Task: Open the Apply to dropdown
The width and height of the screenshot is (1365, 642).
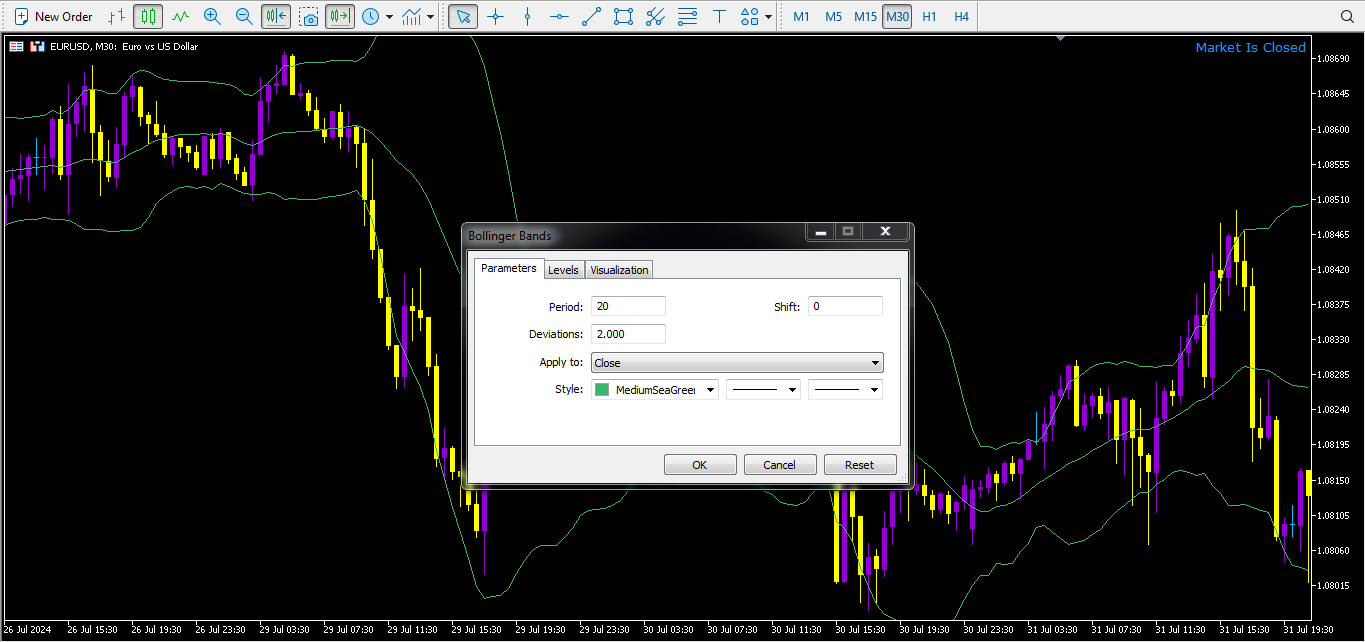Action: pyautogui.click(x=737, y=363)
